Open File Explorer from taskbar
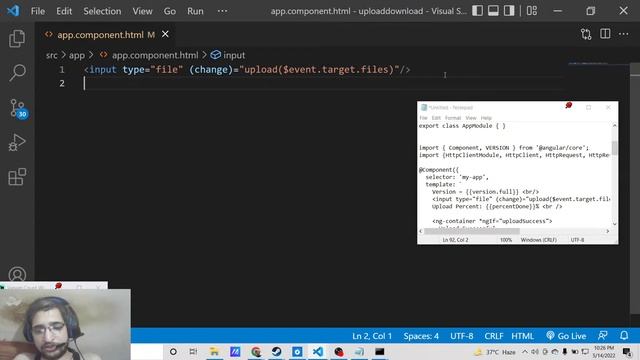This screenshot has height=360, width=640. coord(214,351)
